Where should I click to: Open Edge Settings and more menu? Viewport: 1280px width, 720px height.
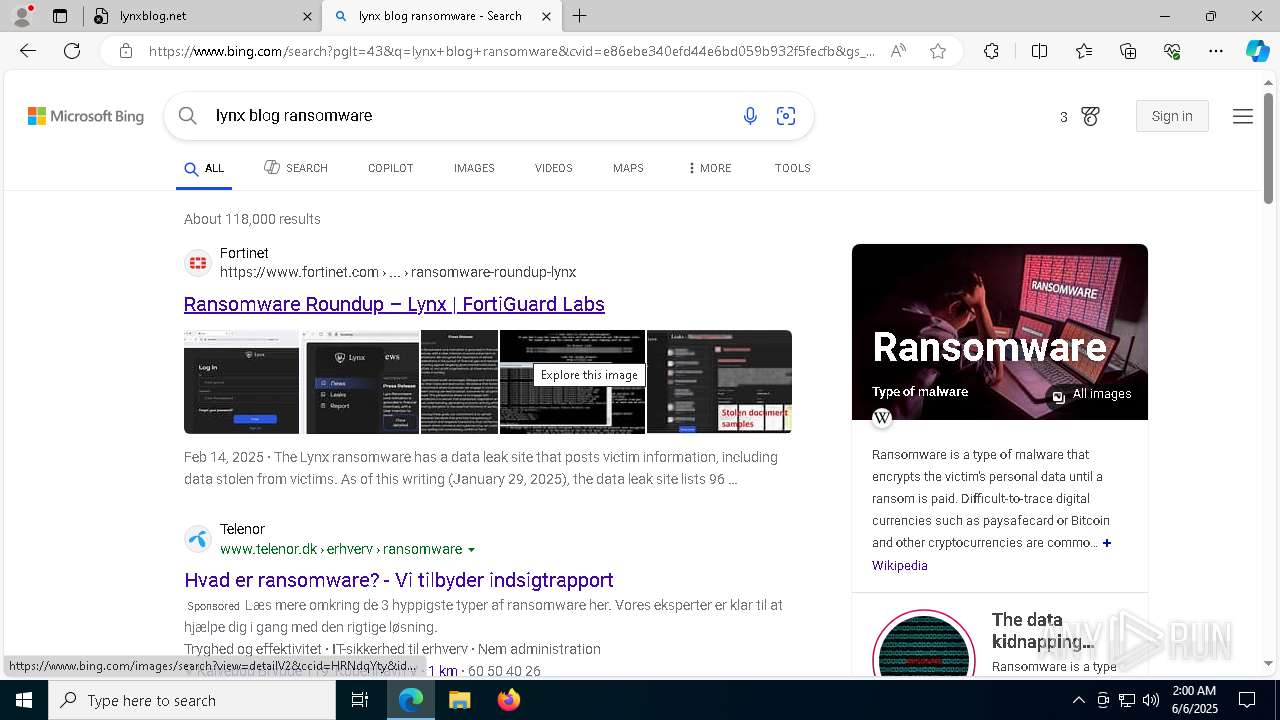coord(1216,51)
